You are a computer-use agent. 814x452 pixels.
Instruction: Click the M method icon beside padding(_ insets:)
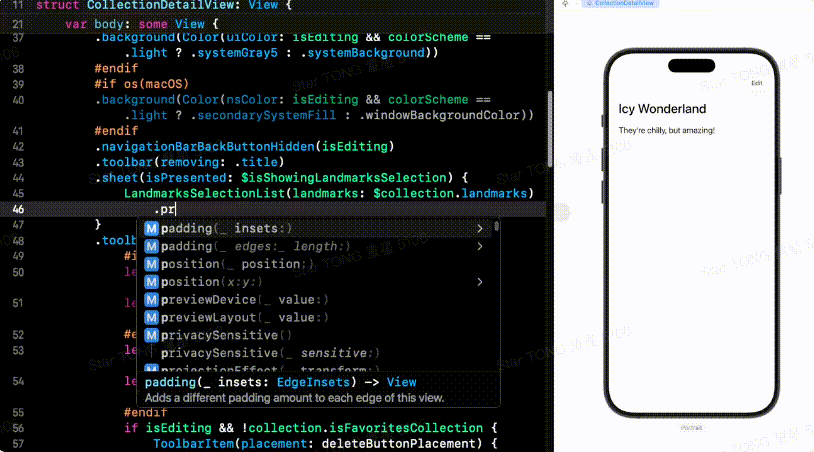(151, 228)
